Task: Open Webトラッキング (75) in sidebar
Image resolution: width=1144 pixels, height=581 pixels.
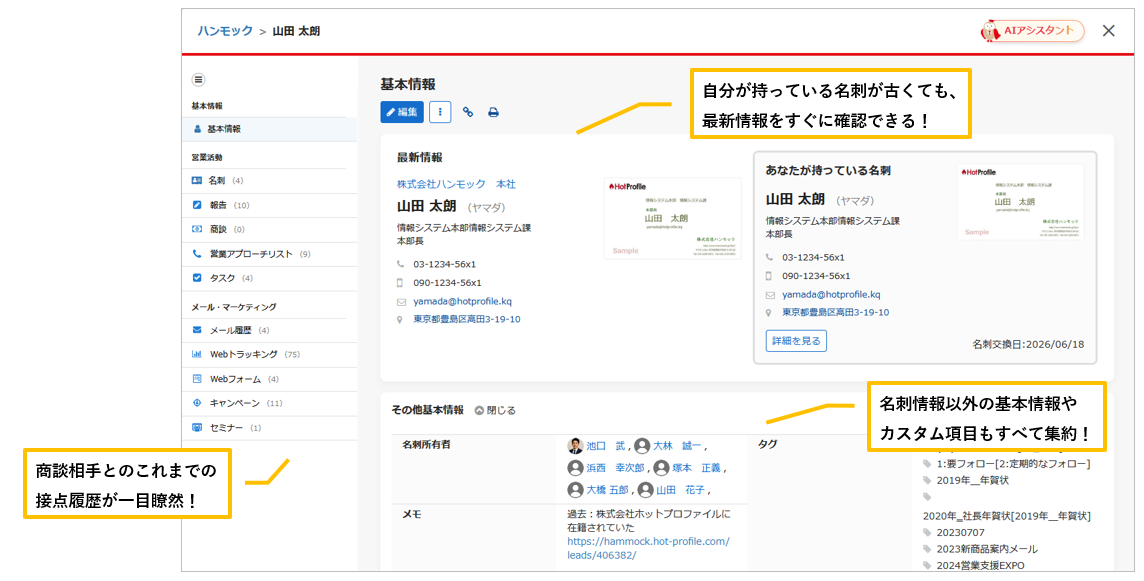Action: pyautogui.click(x=270, y=354)
